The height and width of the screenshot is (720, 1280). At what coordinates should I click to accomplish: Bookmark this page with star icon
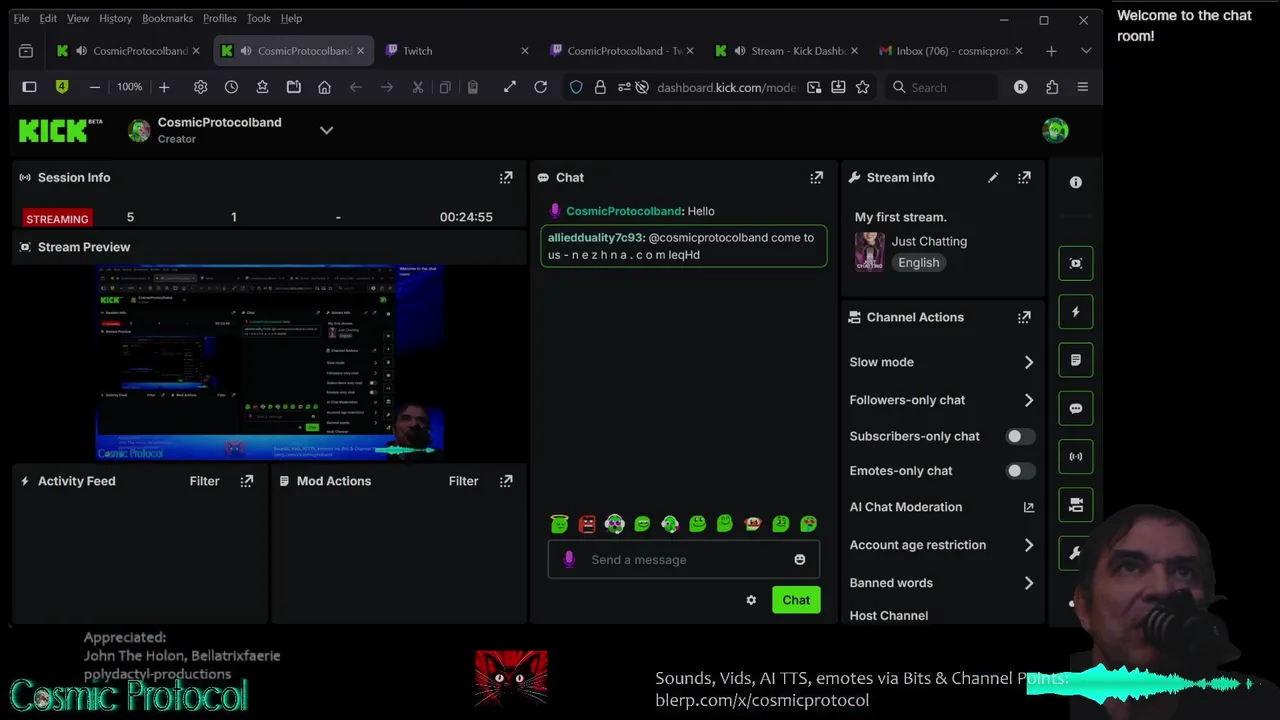point(863,87)
